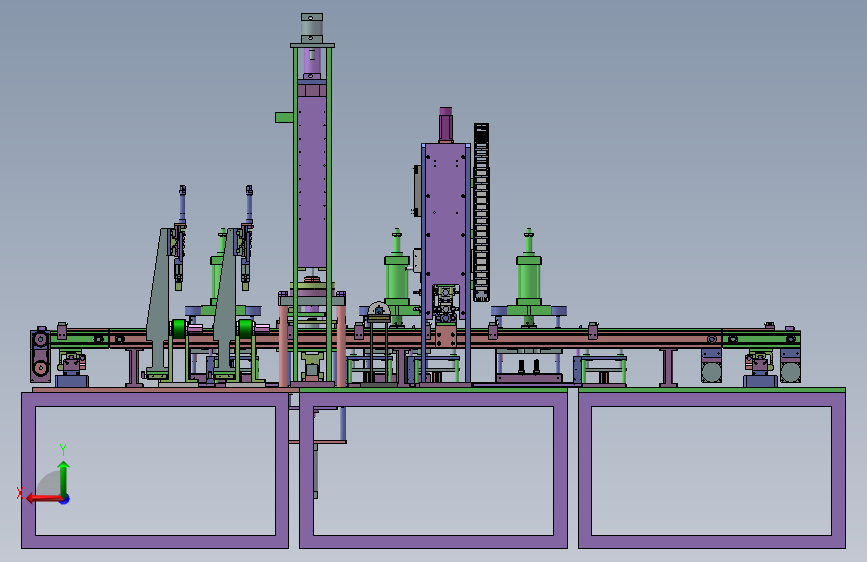Click the X label on the axis triad

[x=20, y=493]
